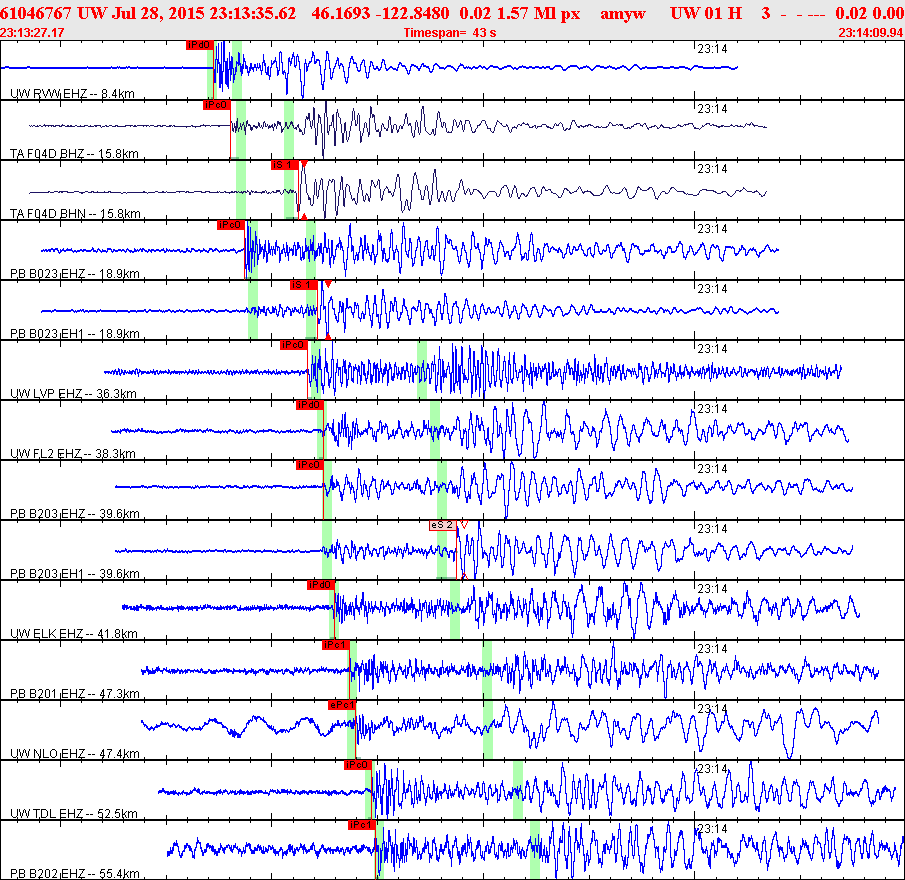Click the start time 23:13:27.17 label
Image resolution: width=905 pixels, height=880 pixels.
pyautogui.click(x=33, y=33)
